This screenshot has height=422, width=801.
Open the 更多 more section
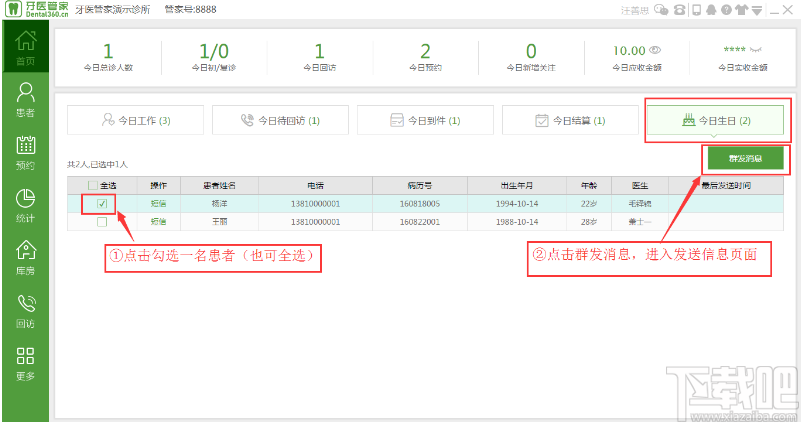pos(26,364)
